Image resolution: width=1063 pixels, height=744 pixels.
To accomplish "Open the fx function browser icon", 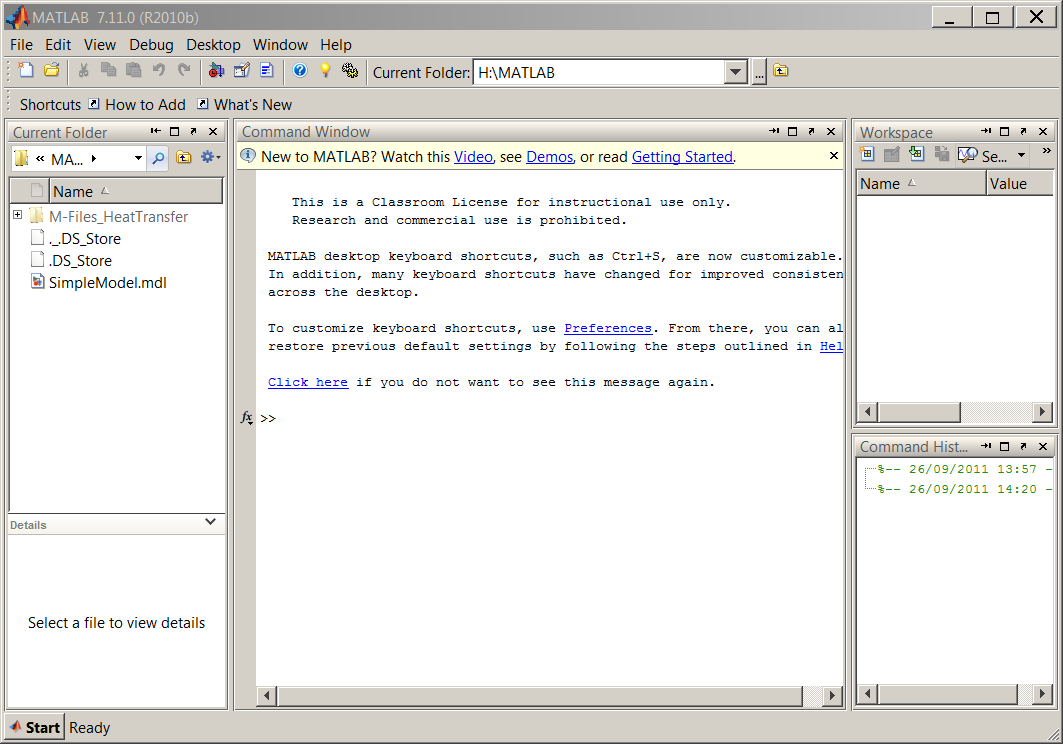I will pyautogui.click(x=247, y=418).
